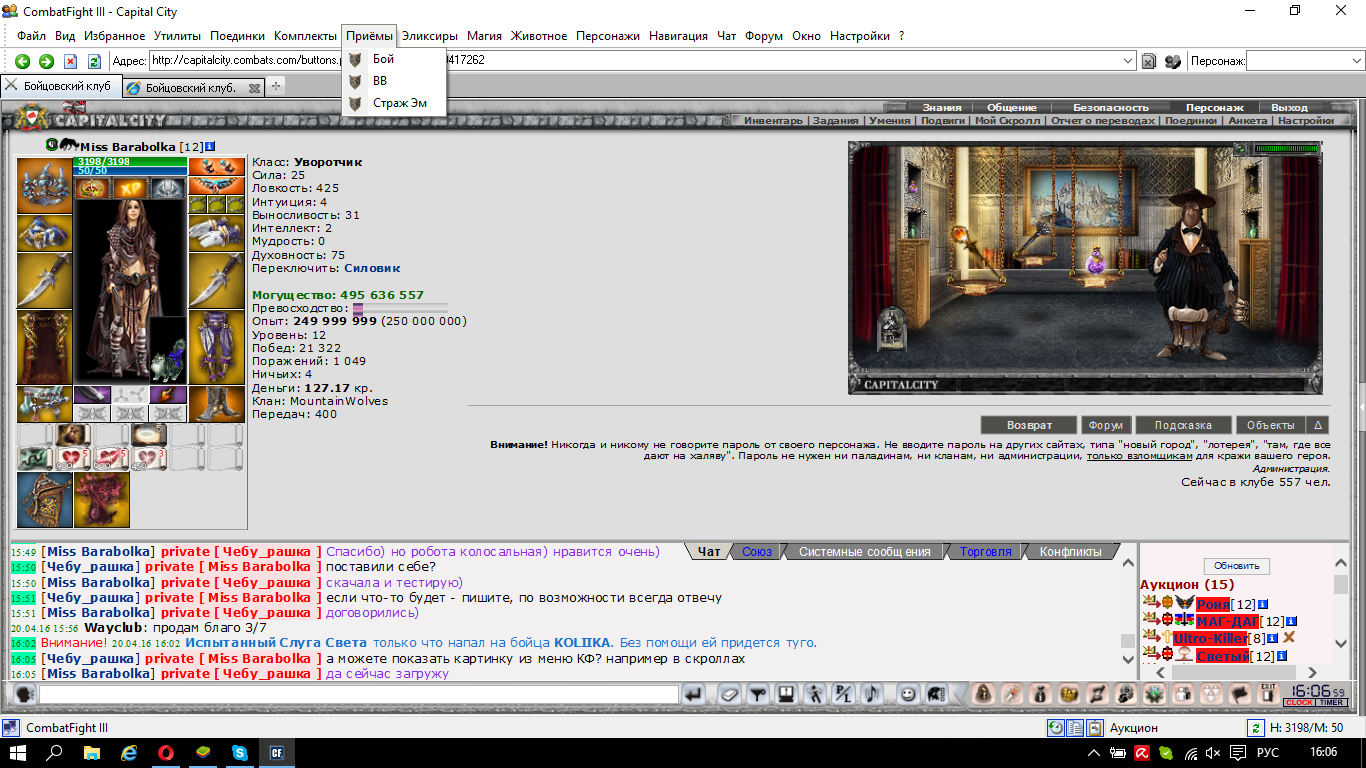1366x768 pixels.
Task: Open the Магия menu
Action: pos(484,36)
